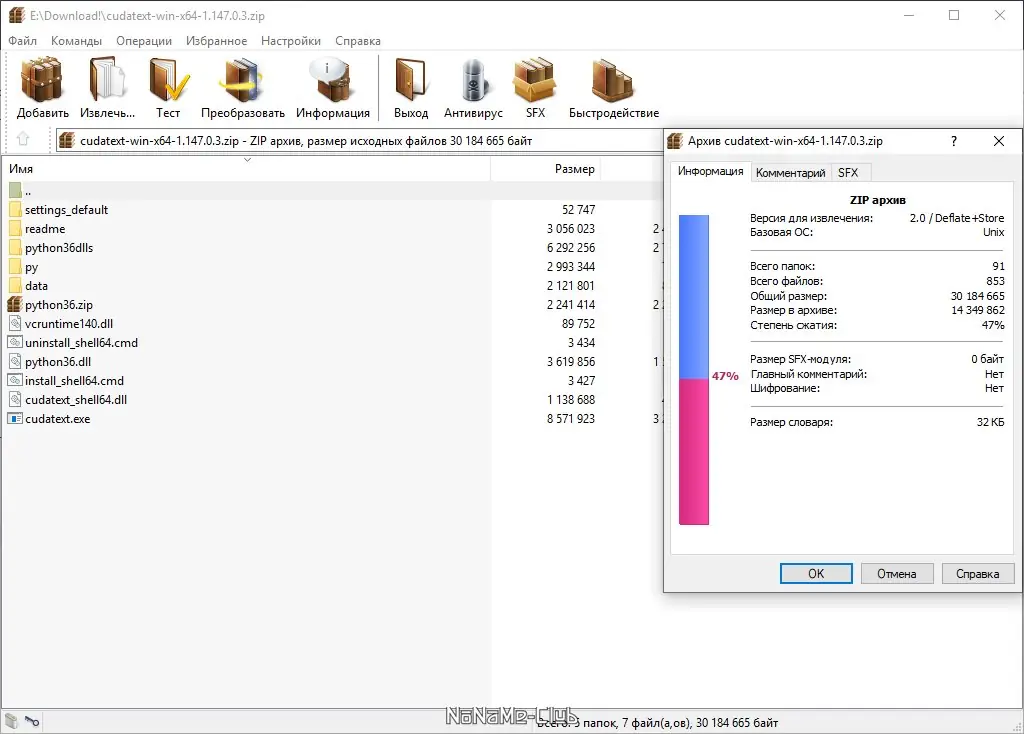This screenshot has height=734, width=1024.
Task: Open the Файл menu
Action: pos(22,40)
